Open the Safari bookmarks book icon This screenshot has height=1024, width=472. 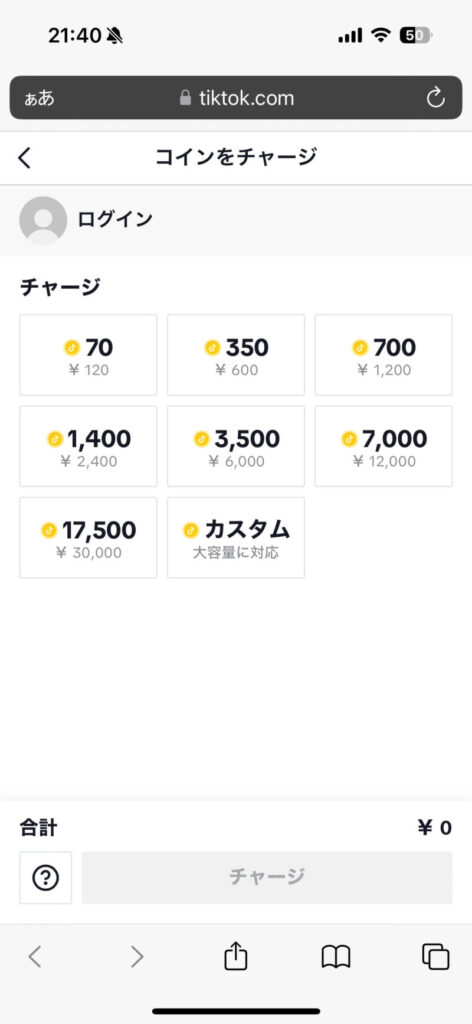[336, 957]
